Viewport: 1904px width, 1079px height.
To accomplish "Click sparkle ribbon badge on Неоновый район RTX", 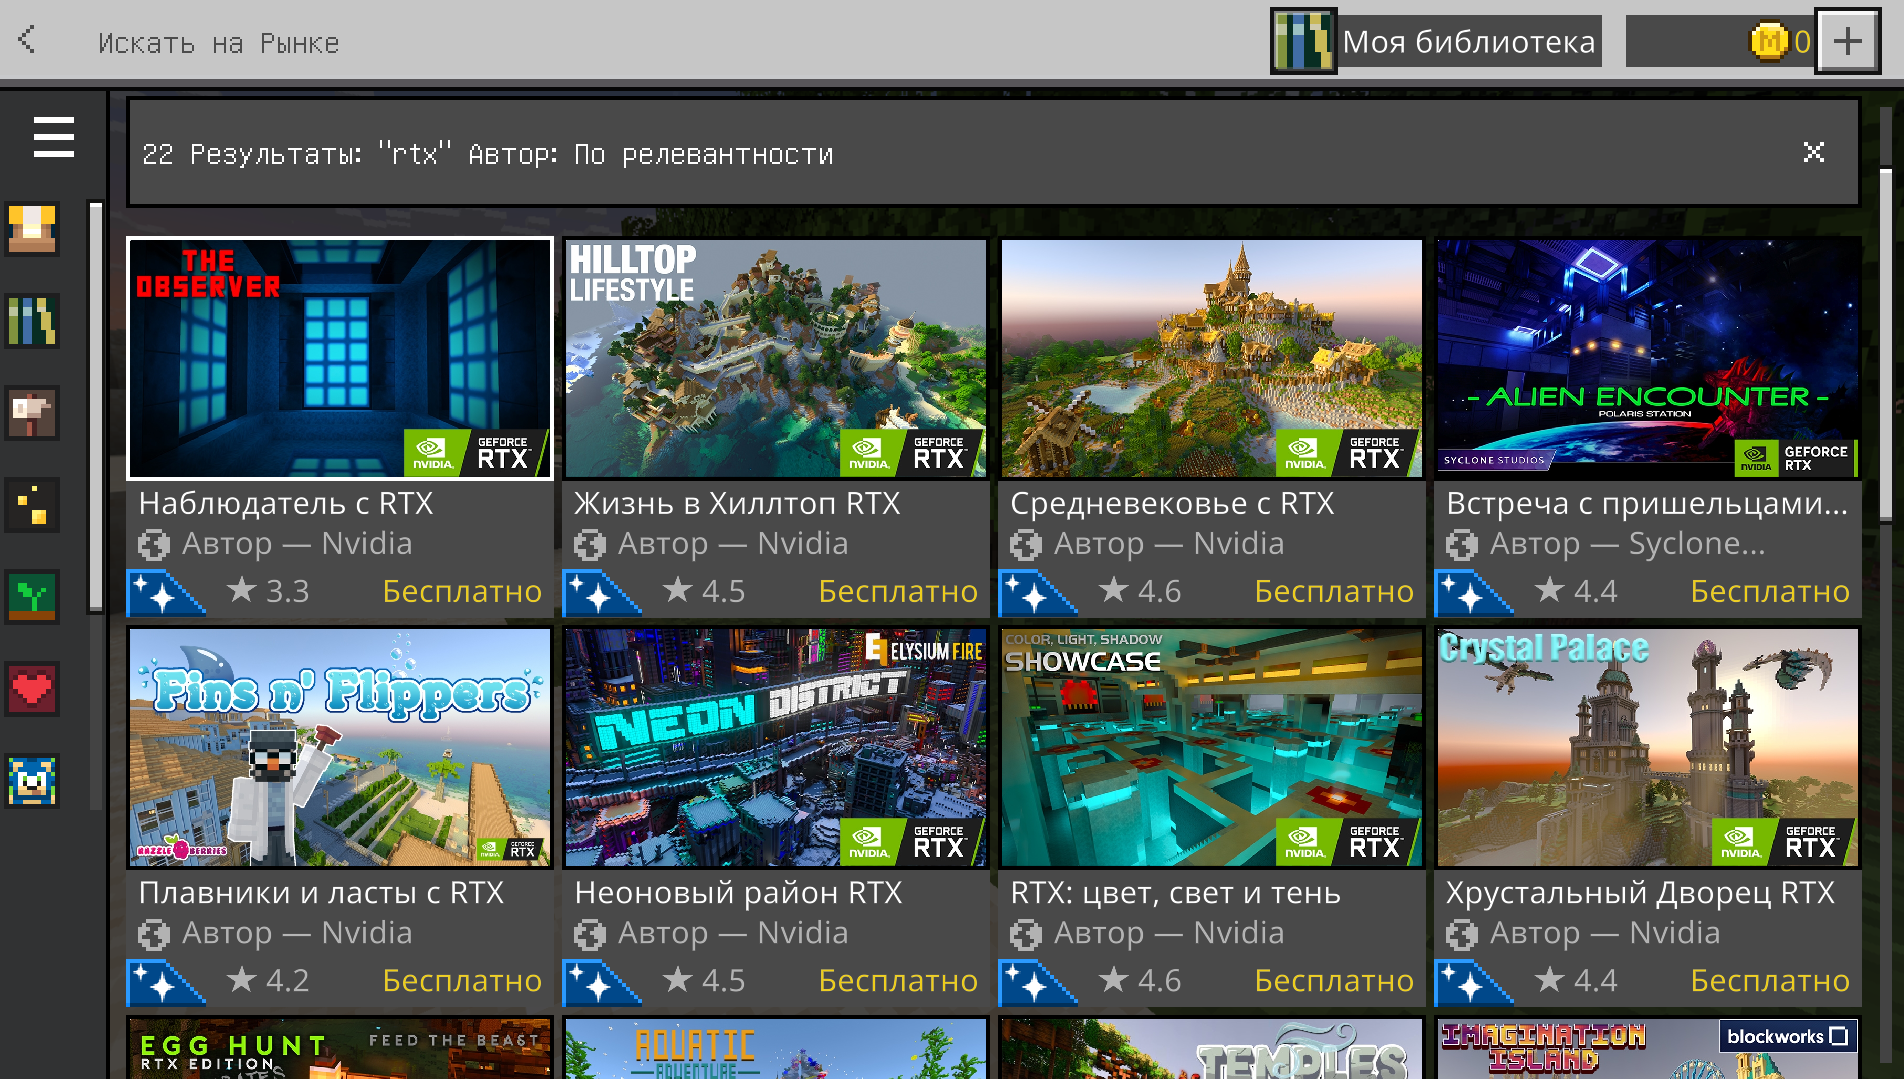I will pyautogui.click(x=600, y=981).
